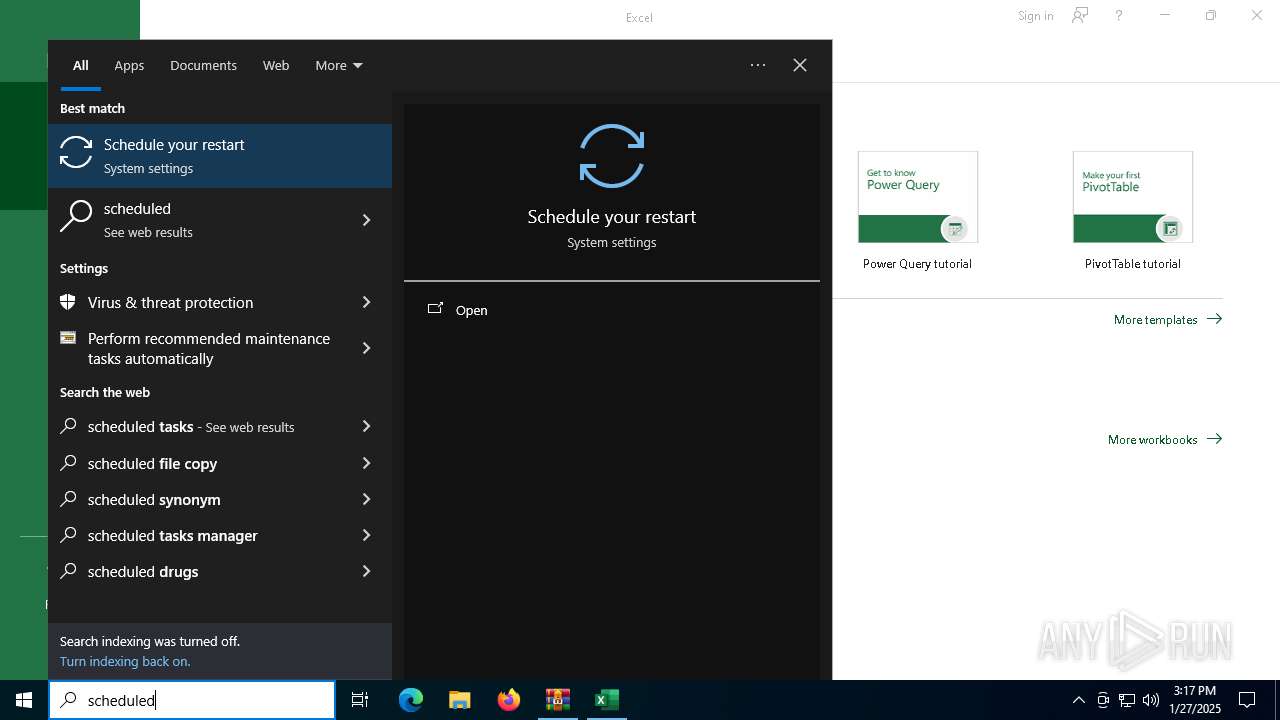This screenshot has width=1280, height=720.
Task: Click the maintenance tasks settings icon
Action: [68, 338]
